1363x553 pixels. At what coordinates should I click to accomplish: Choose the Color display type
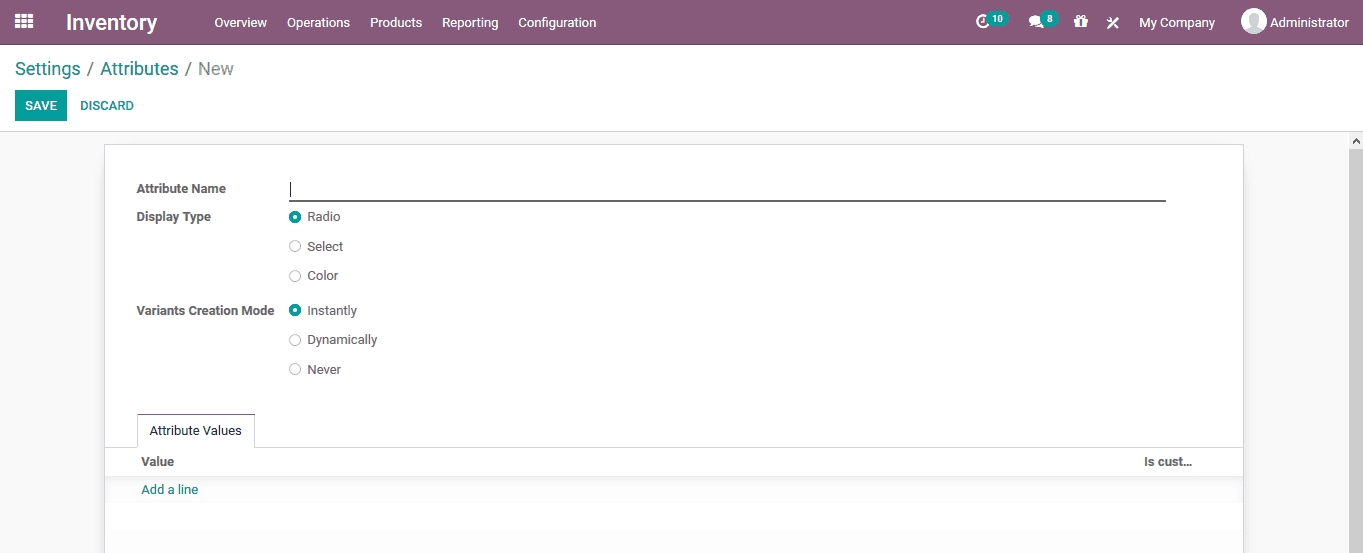click(295, 276)
